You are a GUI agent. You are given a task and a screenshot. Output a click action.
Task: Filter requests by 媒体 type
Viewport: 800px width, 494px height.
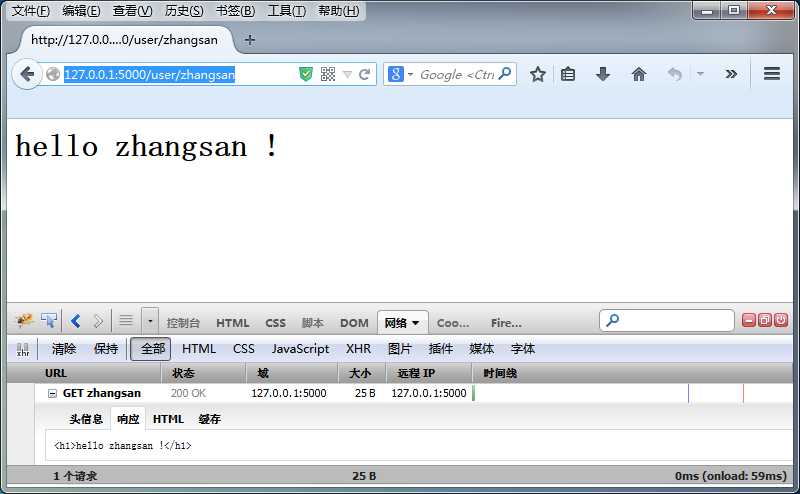click(482, 349)
